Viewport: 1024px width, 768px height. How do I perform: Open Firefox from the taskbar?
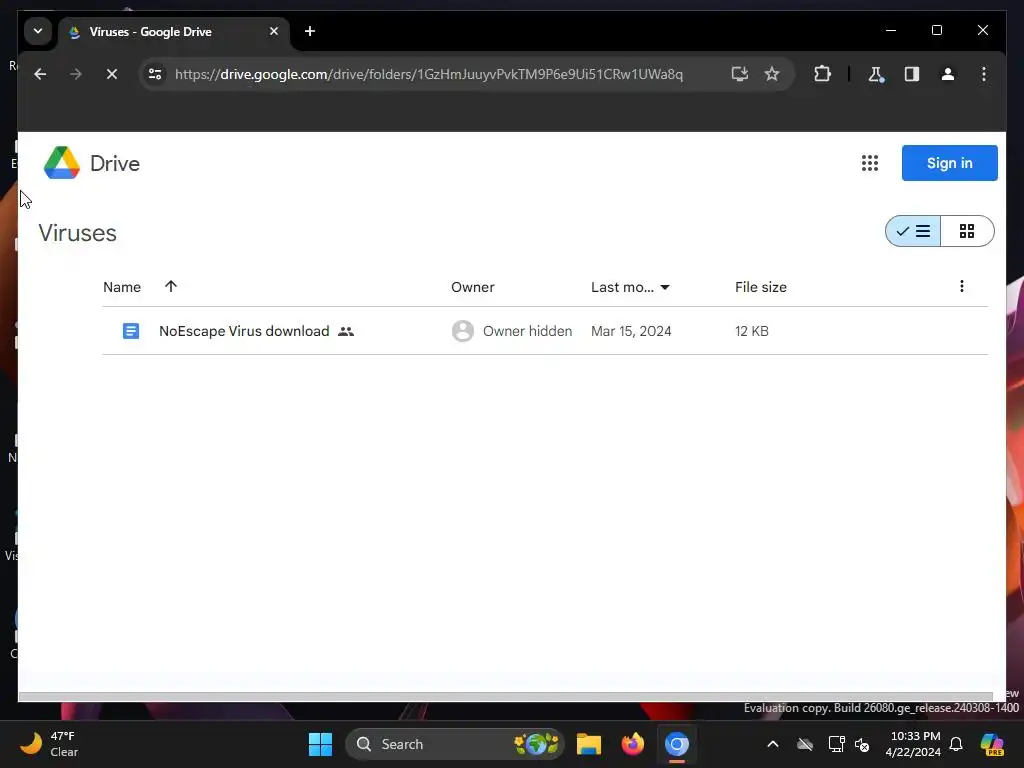pos(632,744)
